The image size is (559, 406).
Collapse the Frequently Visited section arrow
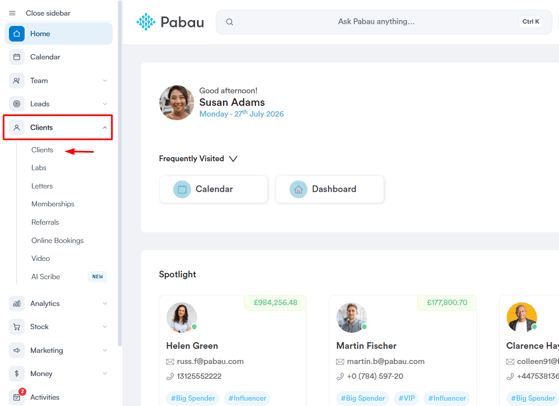tap(233, 159)
